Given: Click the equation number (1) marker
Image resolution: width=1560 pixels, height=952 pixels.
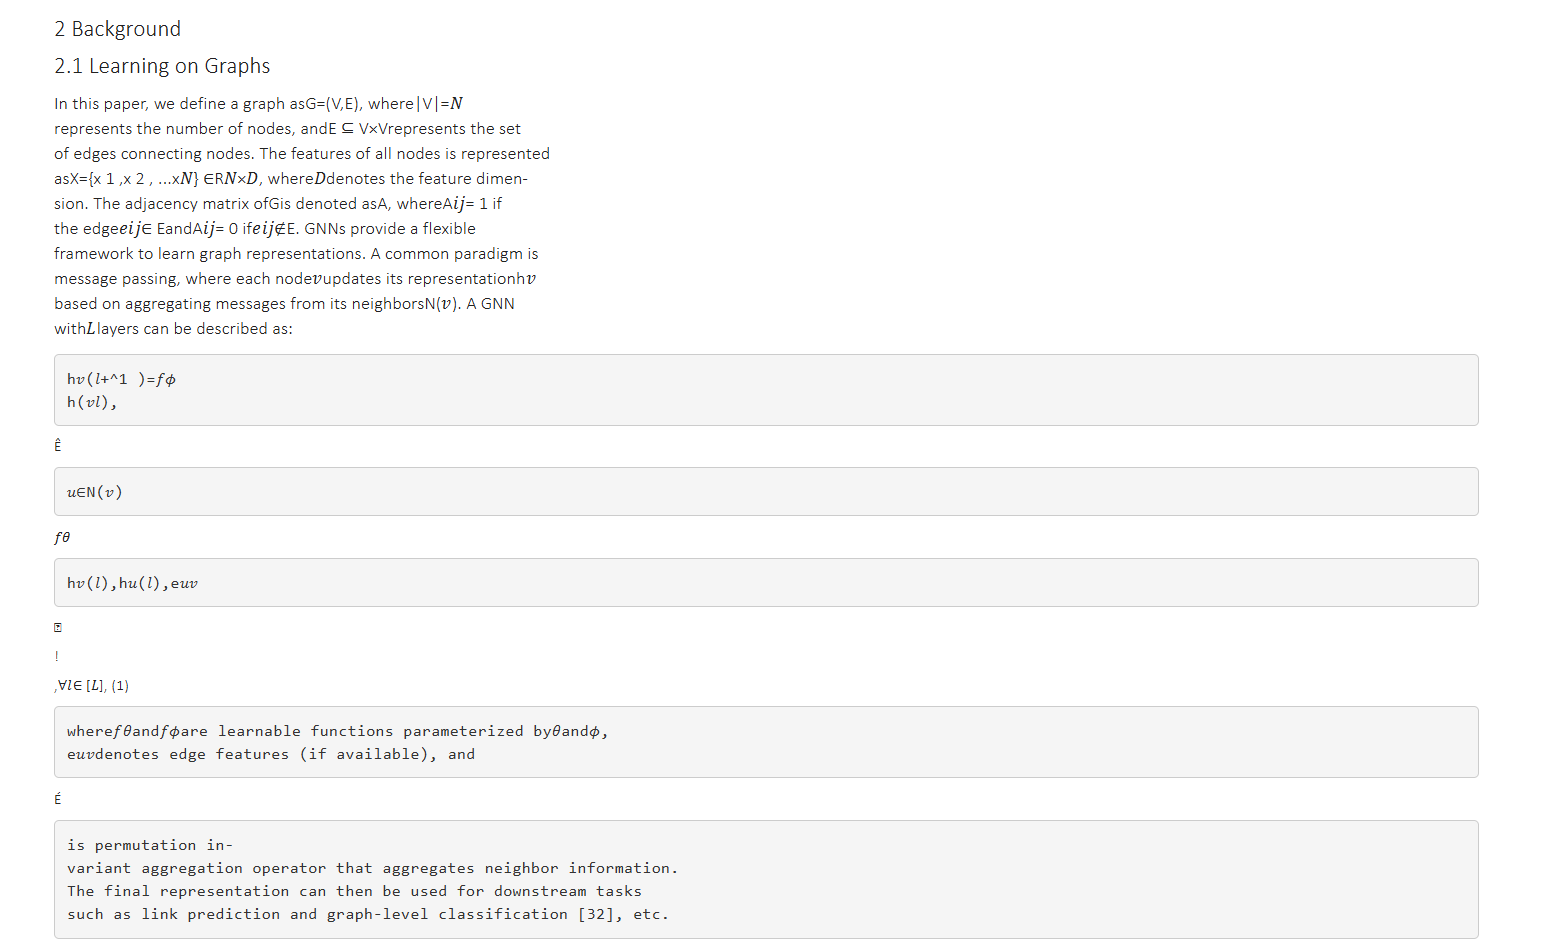Looking at the screenshot, I should (120, 685).
